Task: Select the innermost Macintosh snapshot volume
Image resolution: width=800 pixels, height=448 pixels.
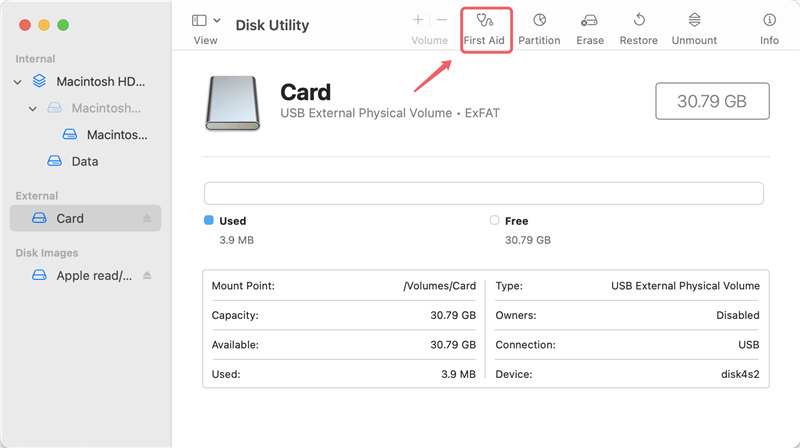Action: pos(116,134)
